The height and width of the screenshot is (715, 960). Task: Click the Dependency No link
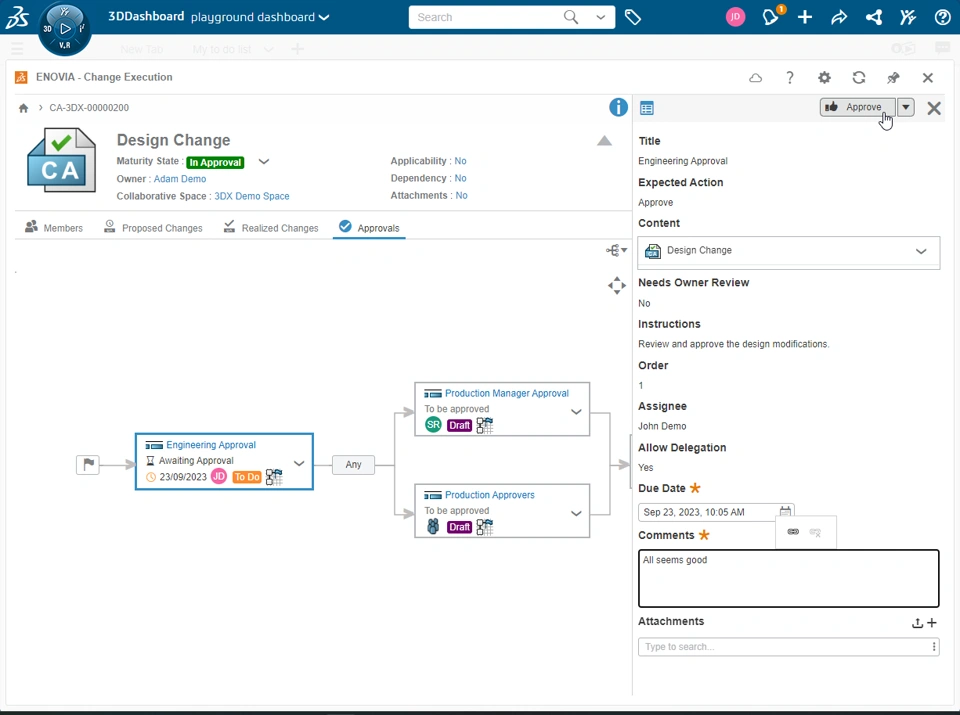[x=460, y=178]
